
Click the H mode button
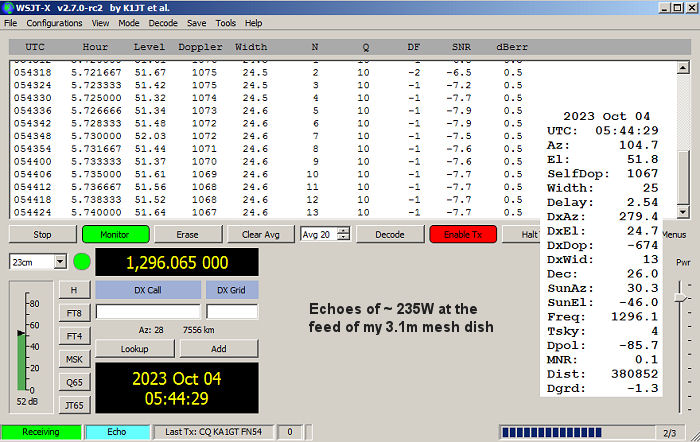74,290
